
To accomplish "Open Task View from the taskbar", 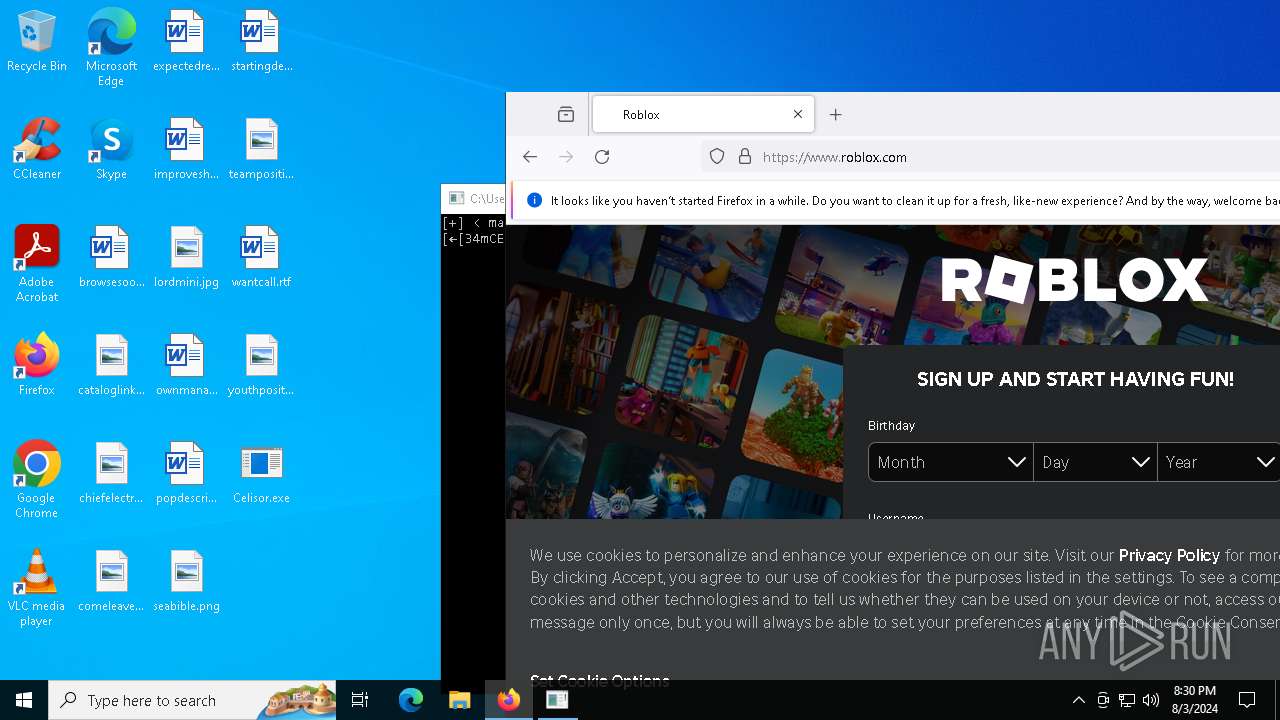I will [x=360, y=700].
